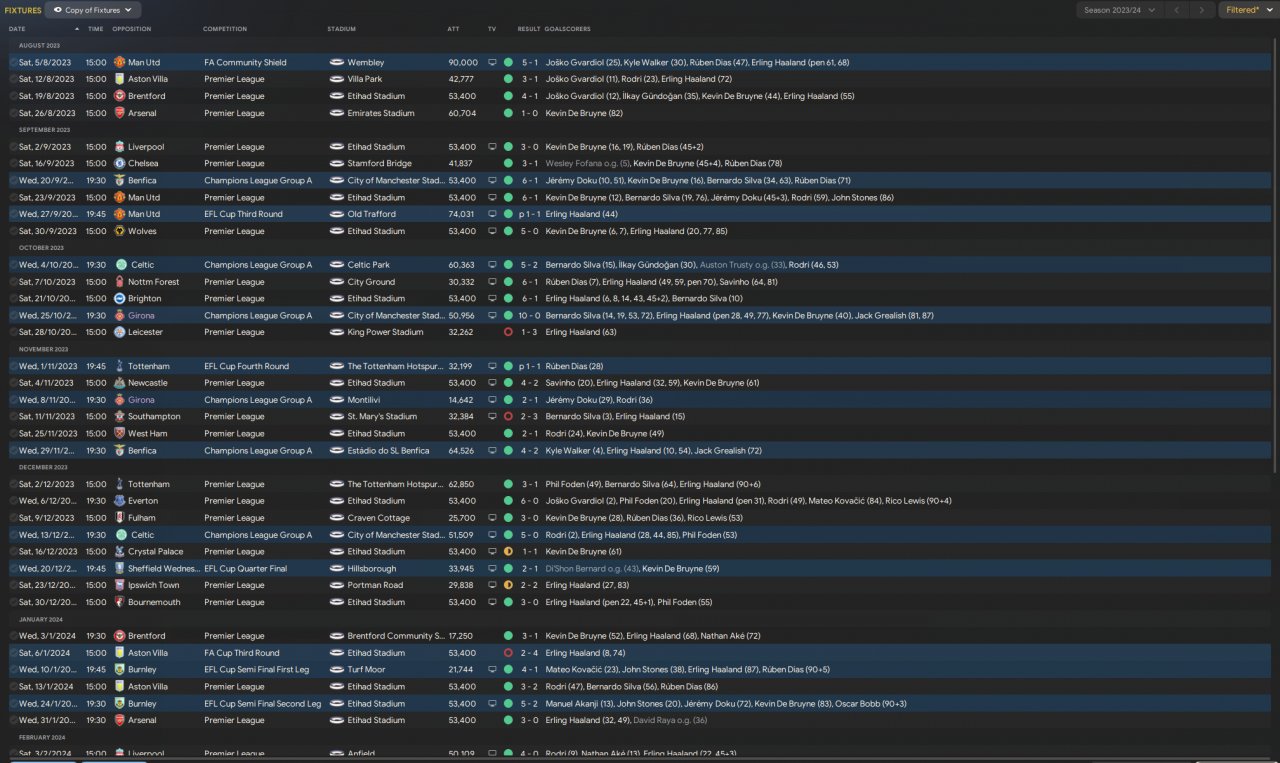The width and height of the screenshot is (1280, 763).
Task: Click the Chelsea club badge
Action: 120,163
